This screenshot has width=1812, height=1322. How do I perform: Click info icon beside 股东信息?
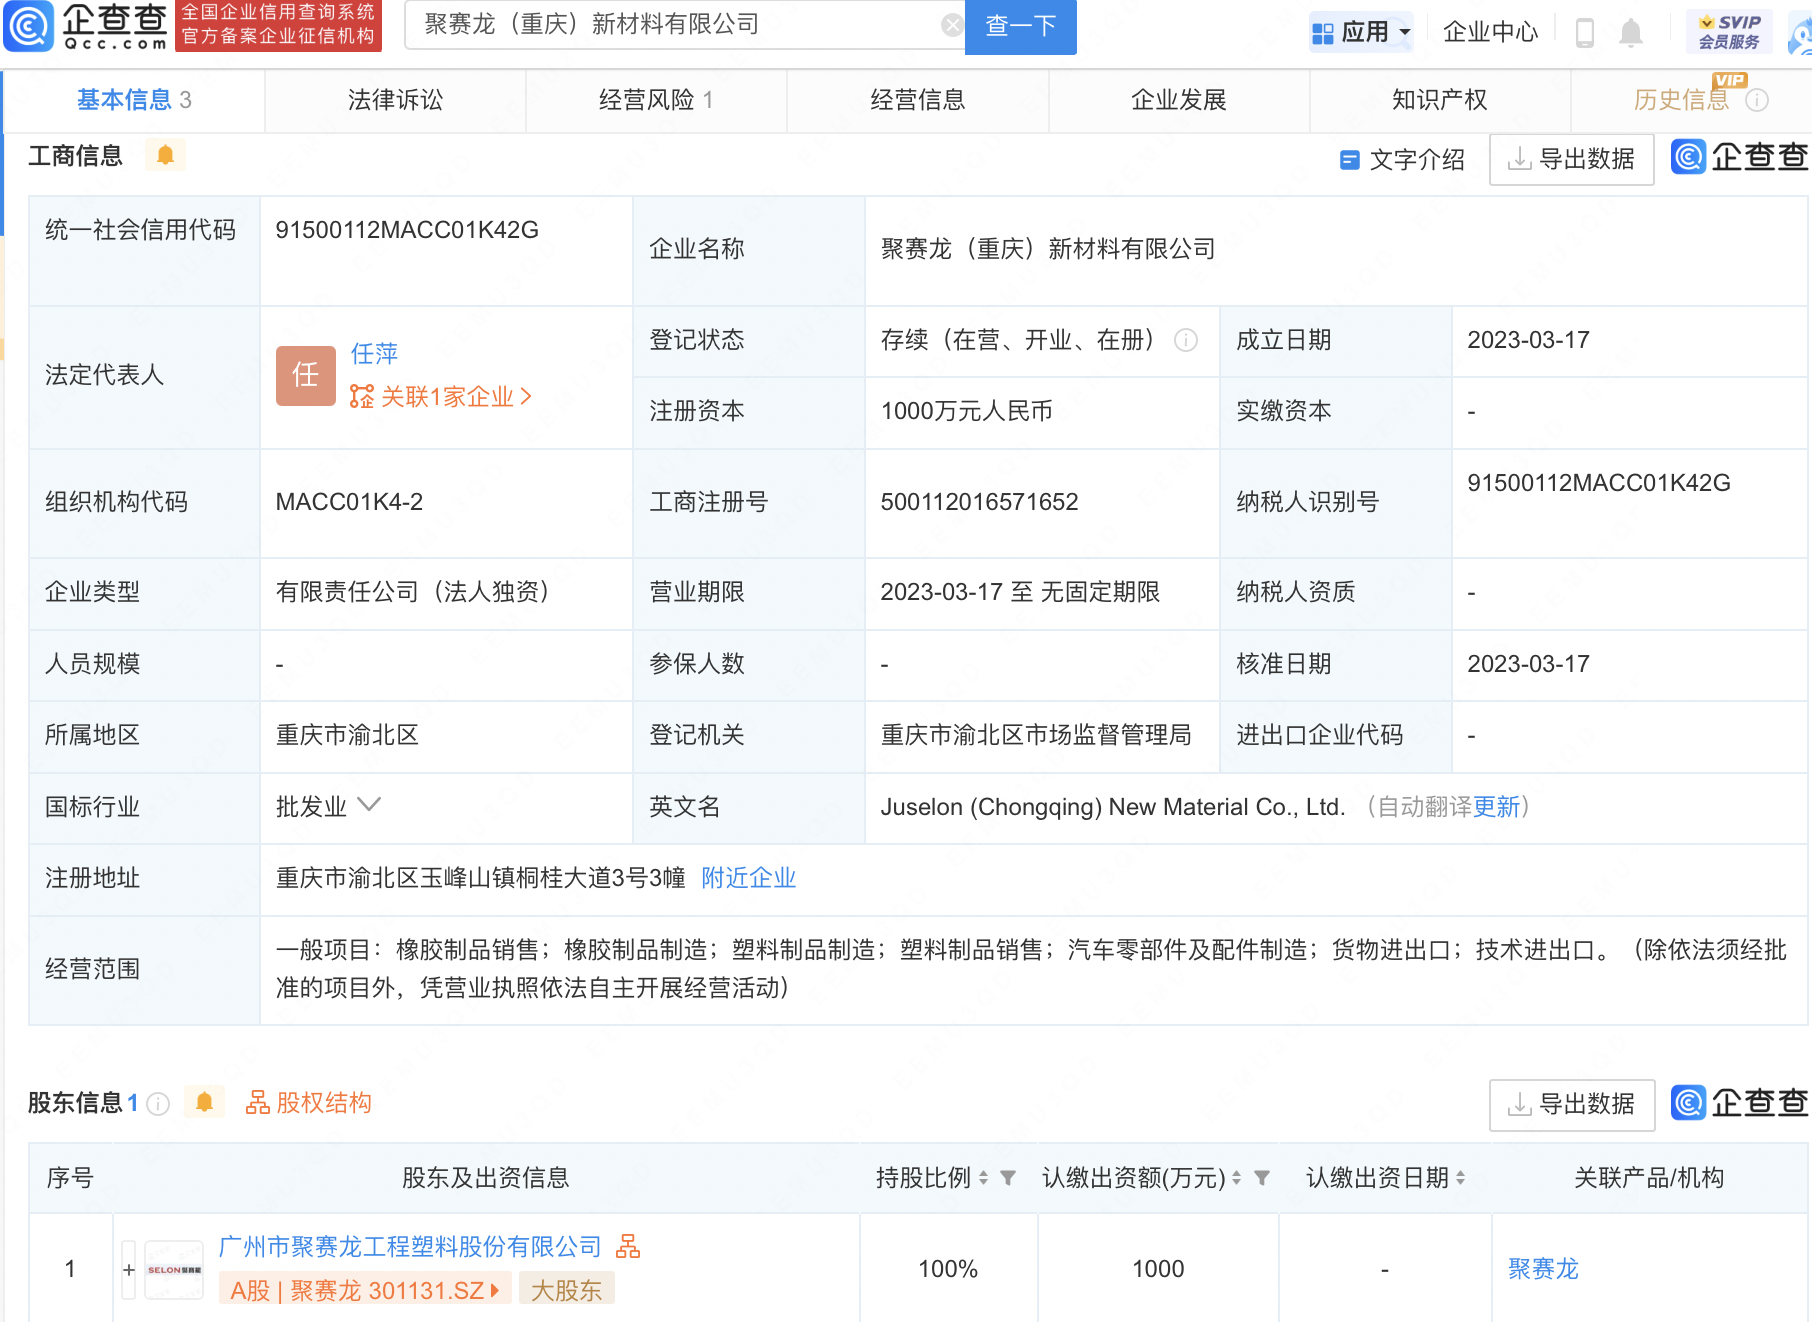tap(158, 1103)
